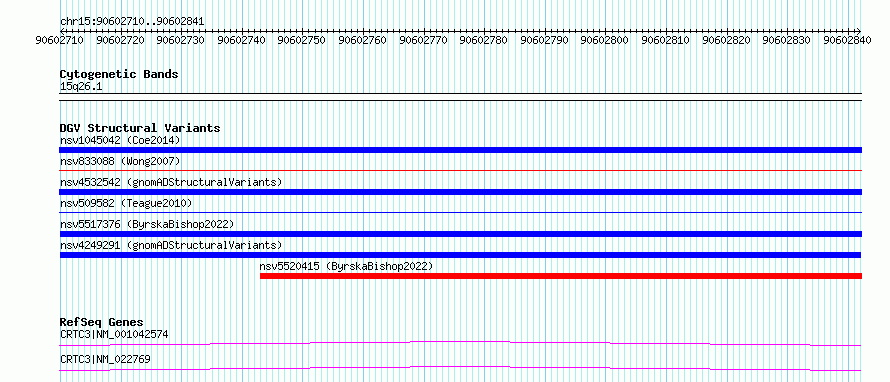Click the blue bar of nsv4249291
Viewport: 890px width, 382px height.
coord(461,255)
